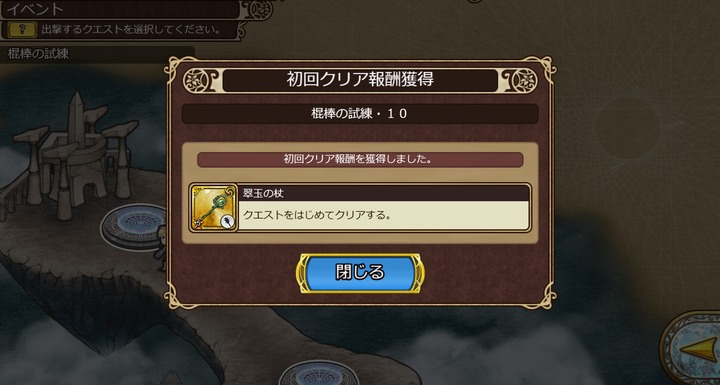Click the 棍棒の試練 label below the header
Viewport: 720px width, 385px height.
click(38, 54)
